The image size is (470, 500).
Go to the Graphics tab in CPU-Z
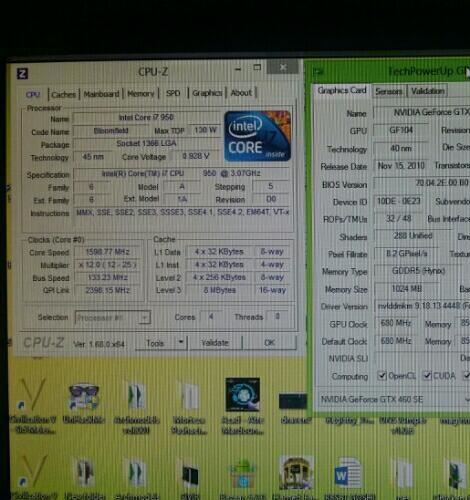pos(207,93)
